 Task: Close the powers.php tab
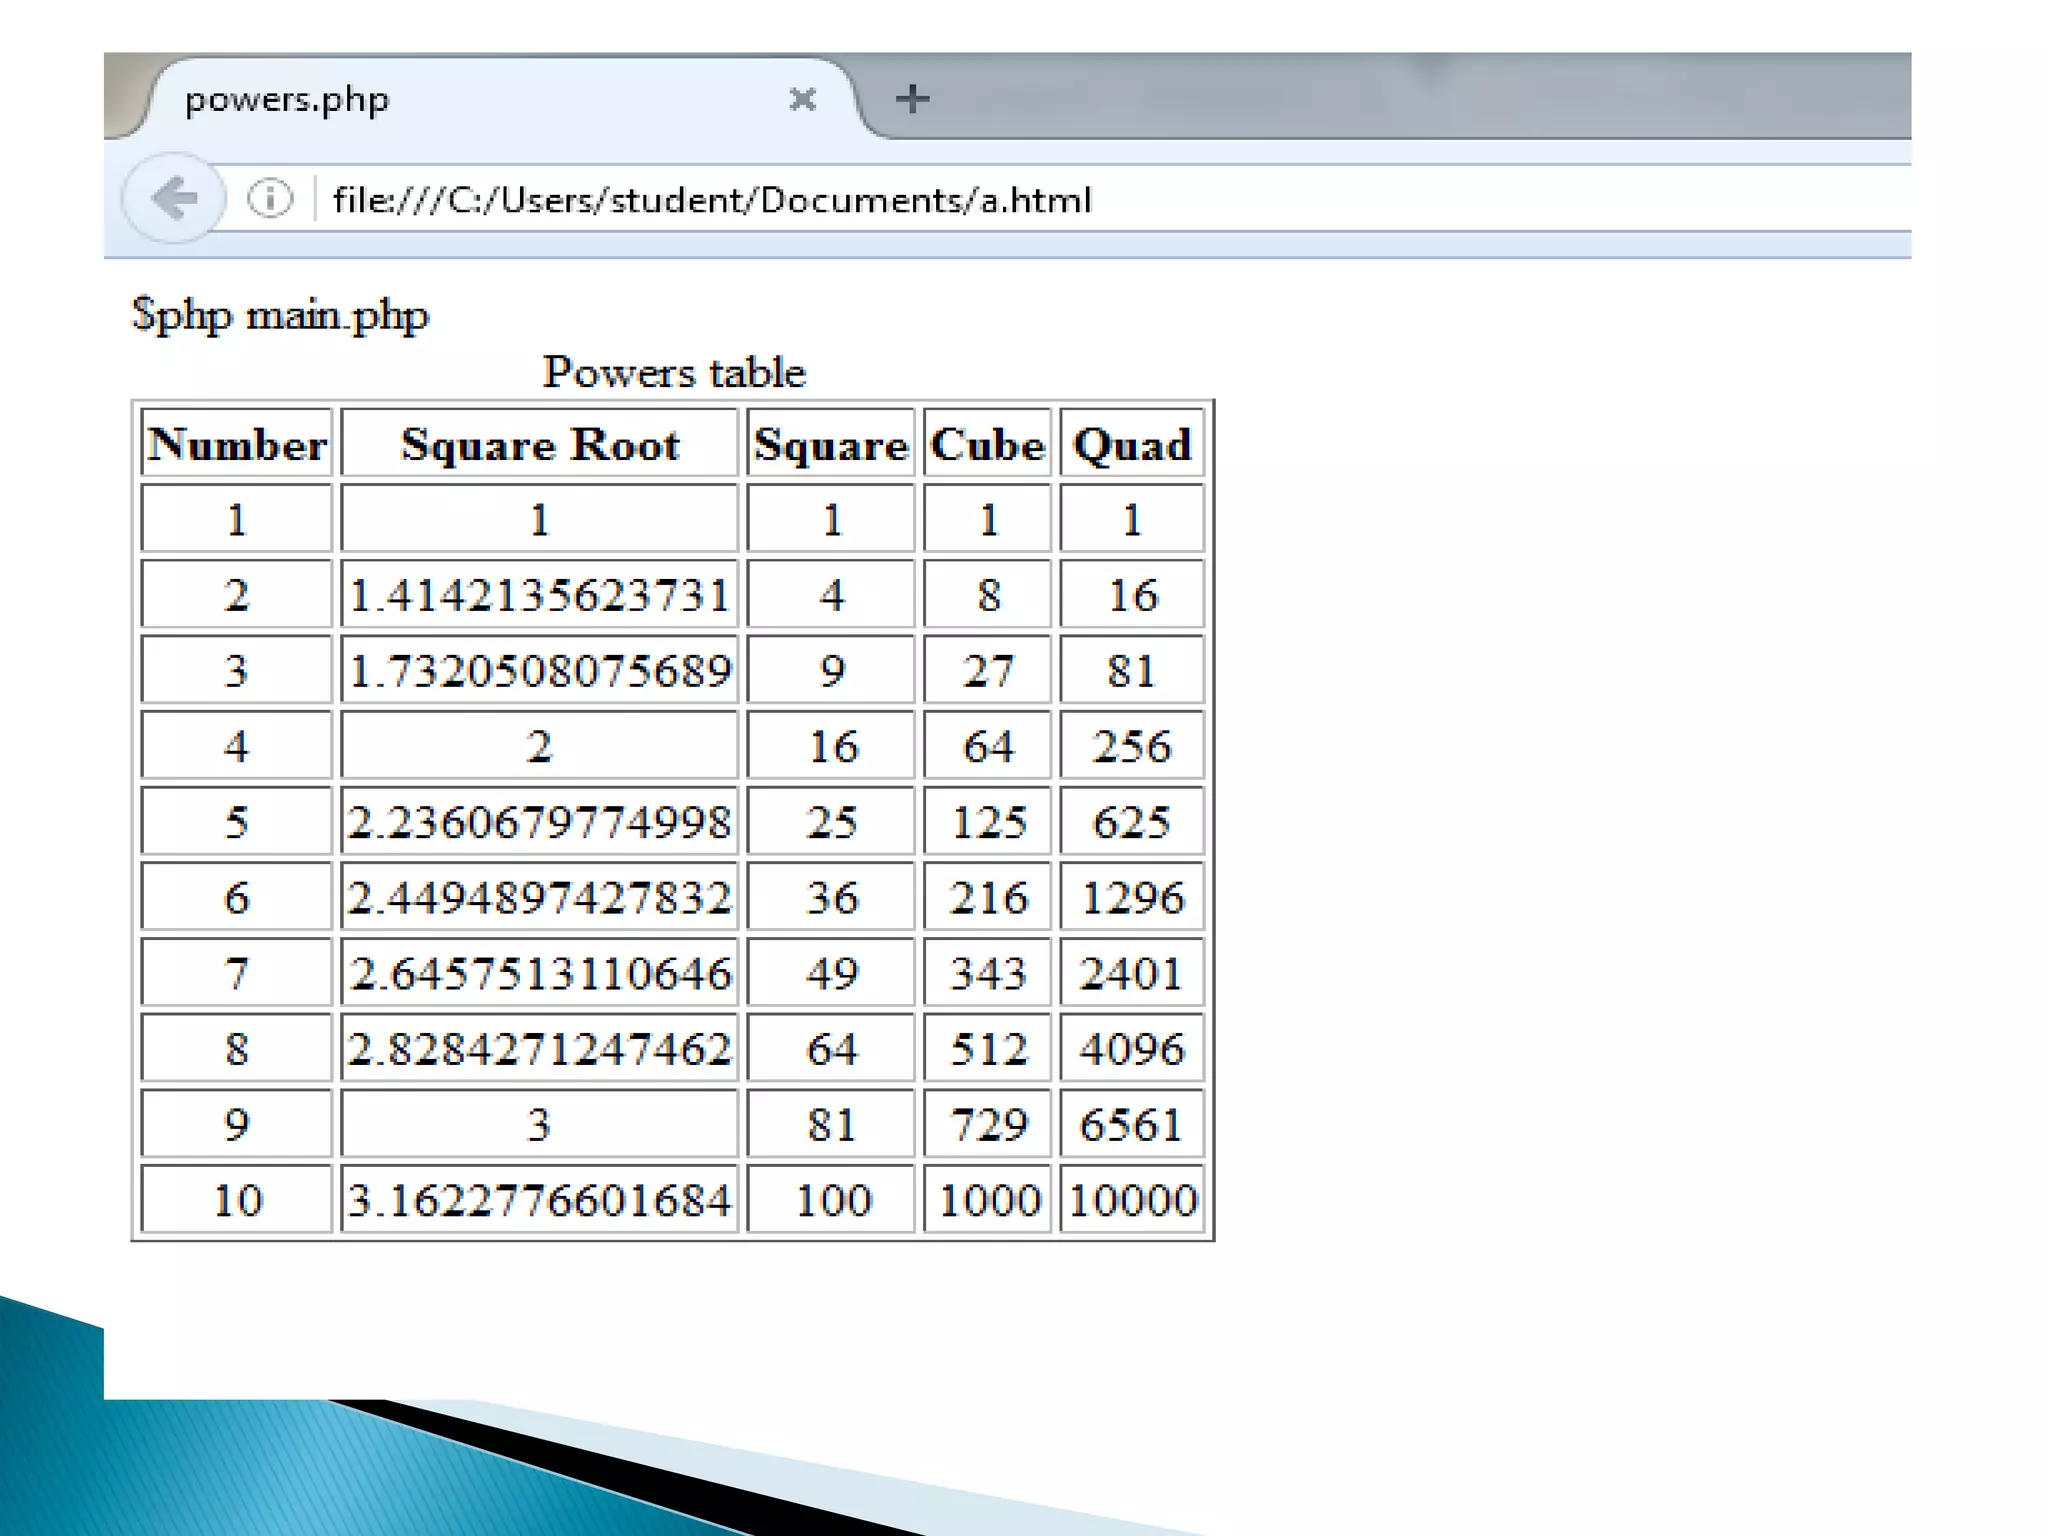[x=802, y=99]
